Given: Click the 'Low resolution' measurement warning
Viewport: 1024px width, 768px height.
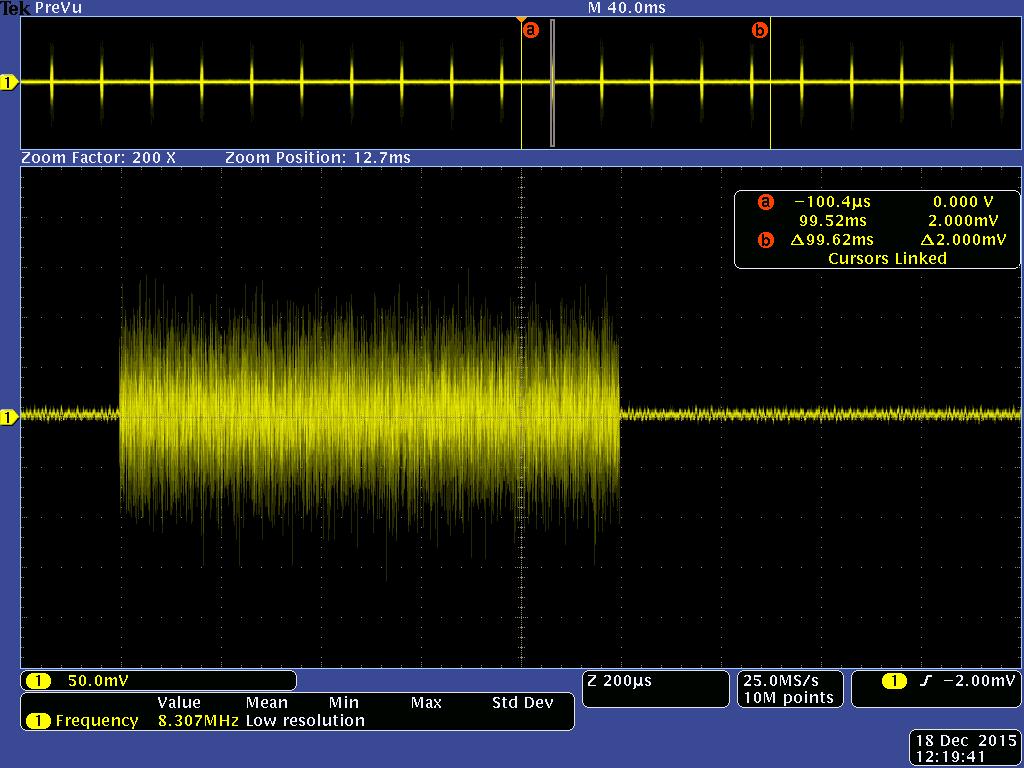Looking at the screenshot, I should [305, 721].
